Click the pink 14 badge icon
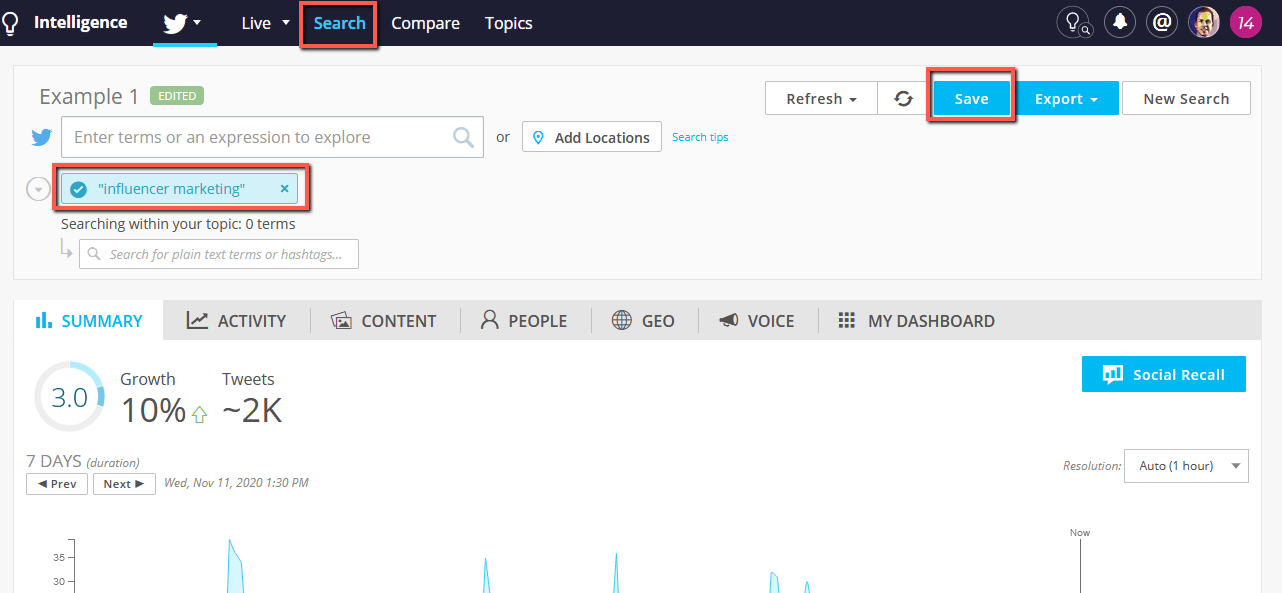1282x593 pixels. point(1246,22)
